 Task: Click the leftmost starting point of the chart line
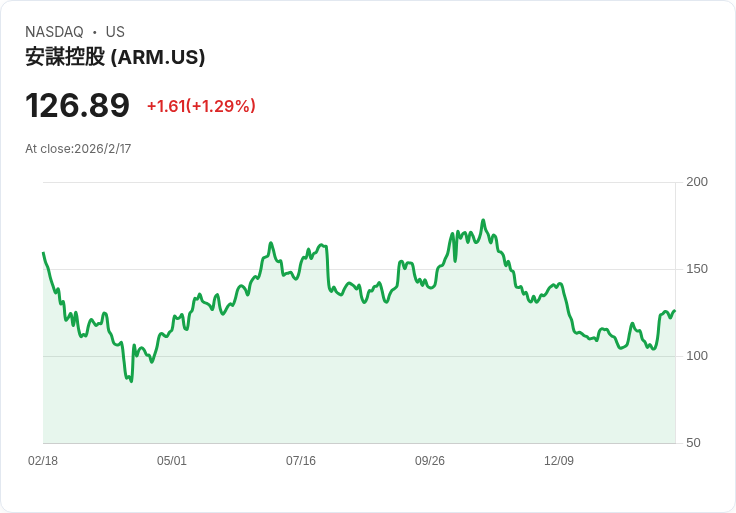coord(43,253)
